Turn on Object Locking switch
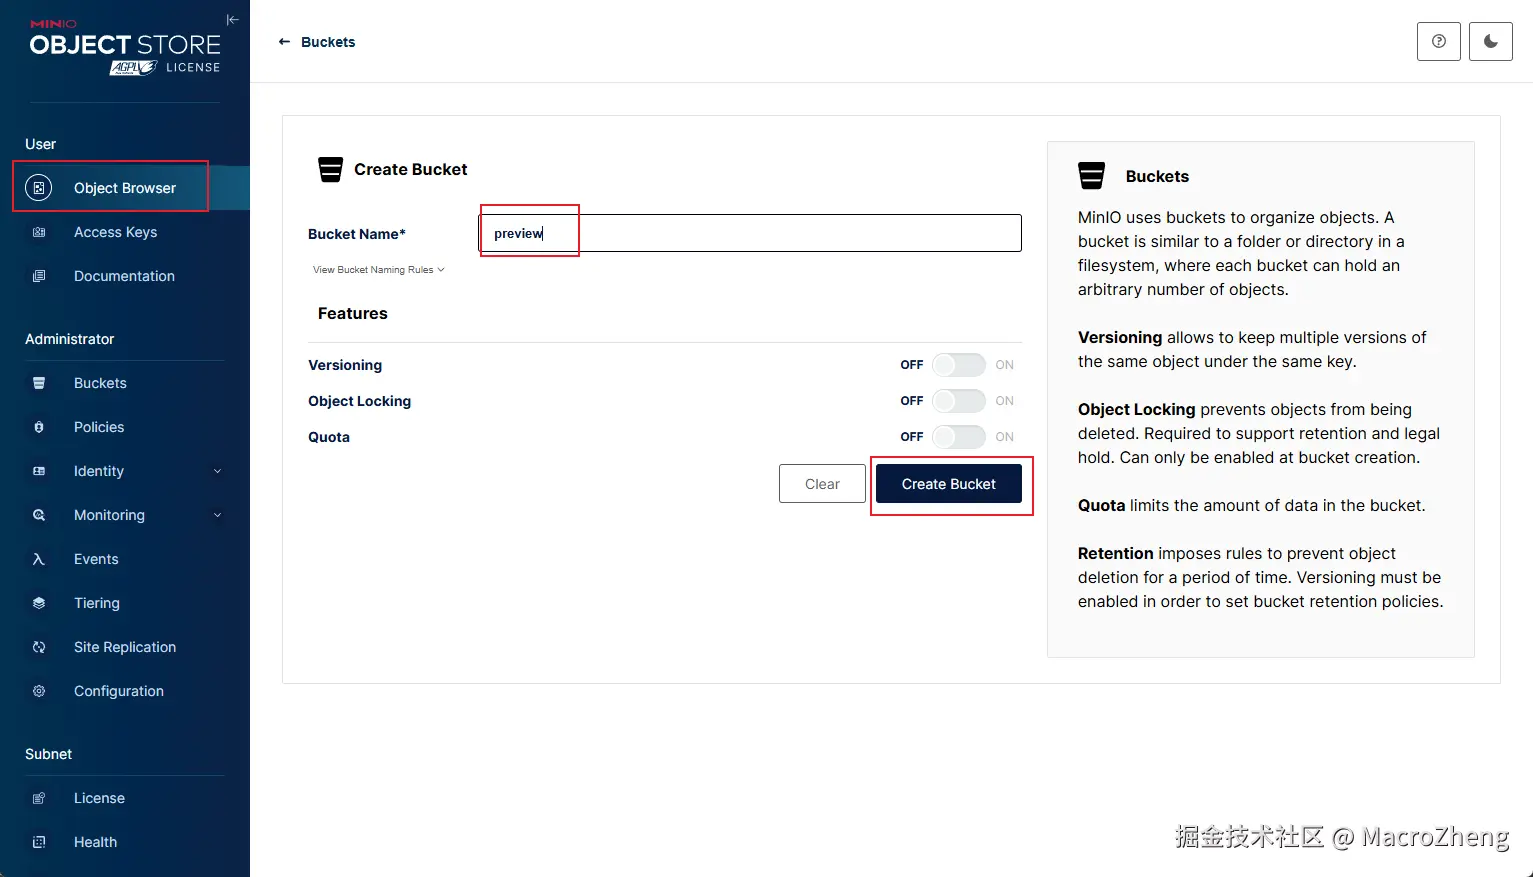The height and width of the screenshot is (877, 1533). (958, 401)
